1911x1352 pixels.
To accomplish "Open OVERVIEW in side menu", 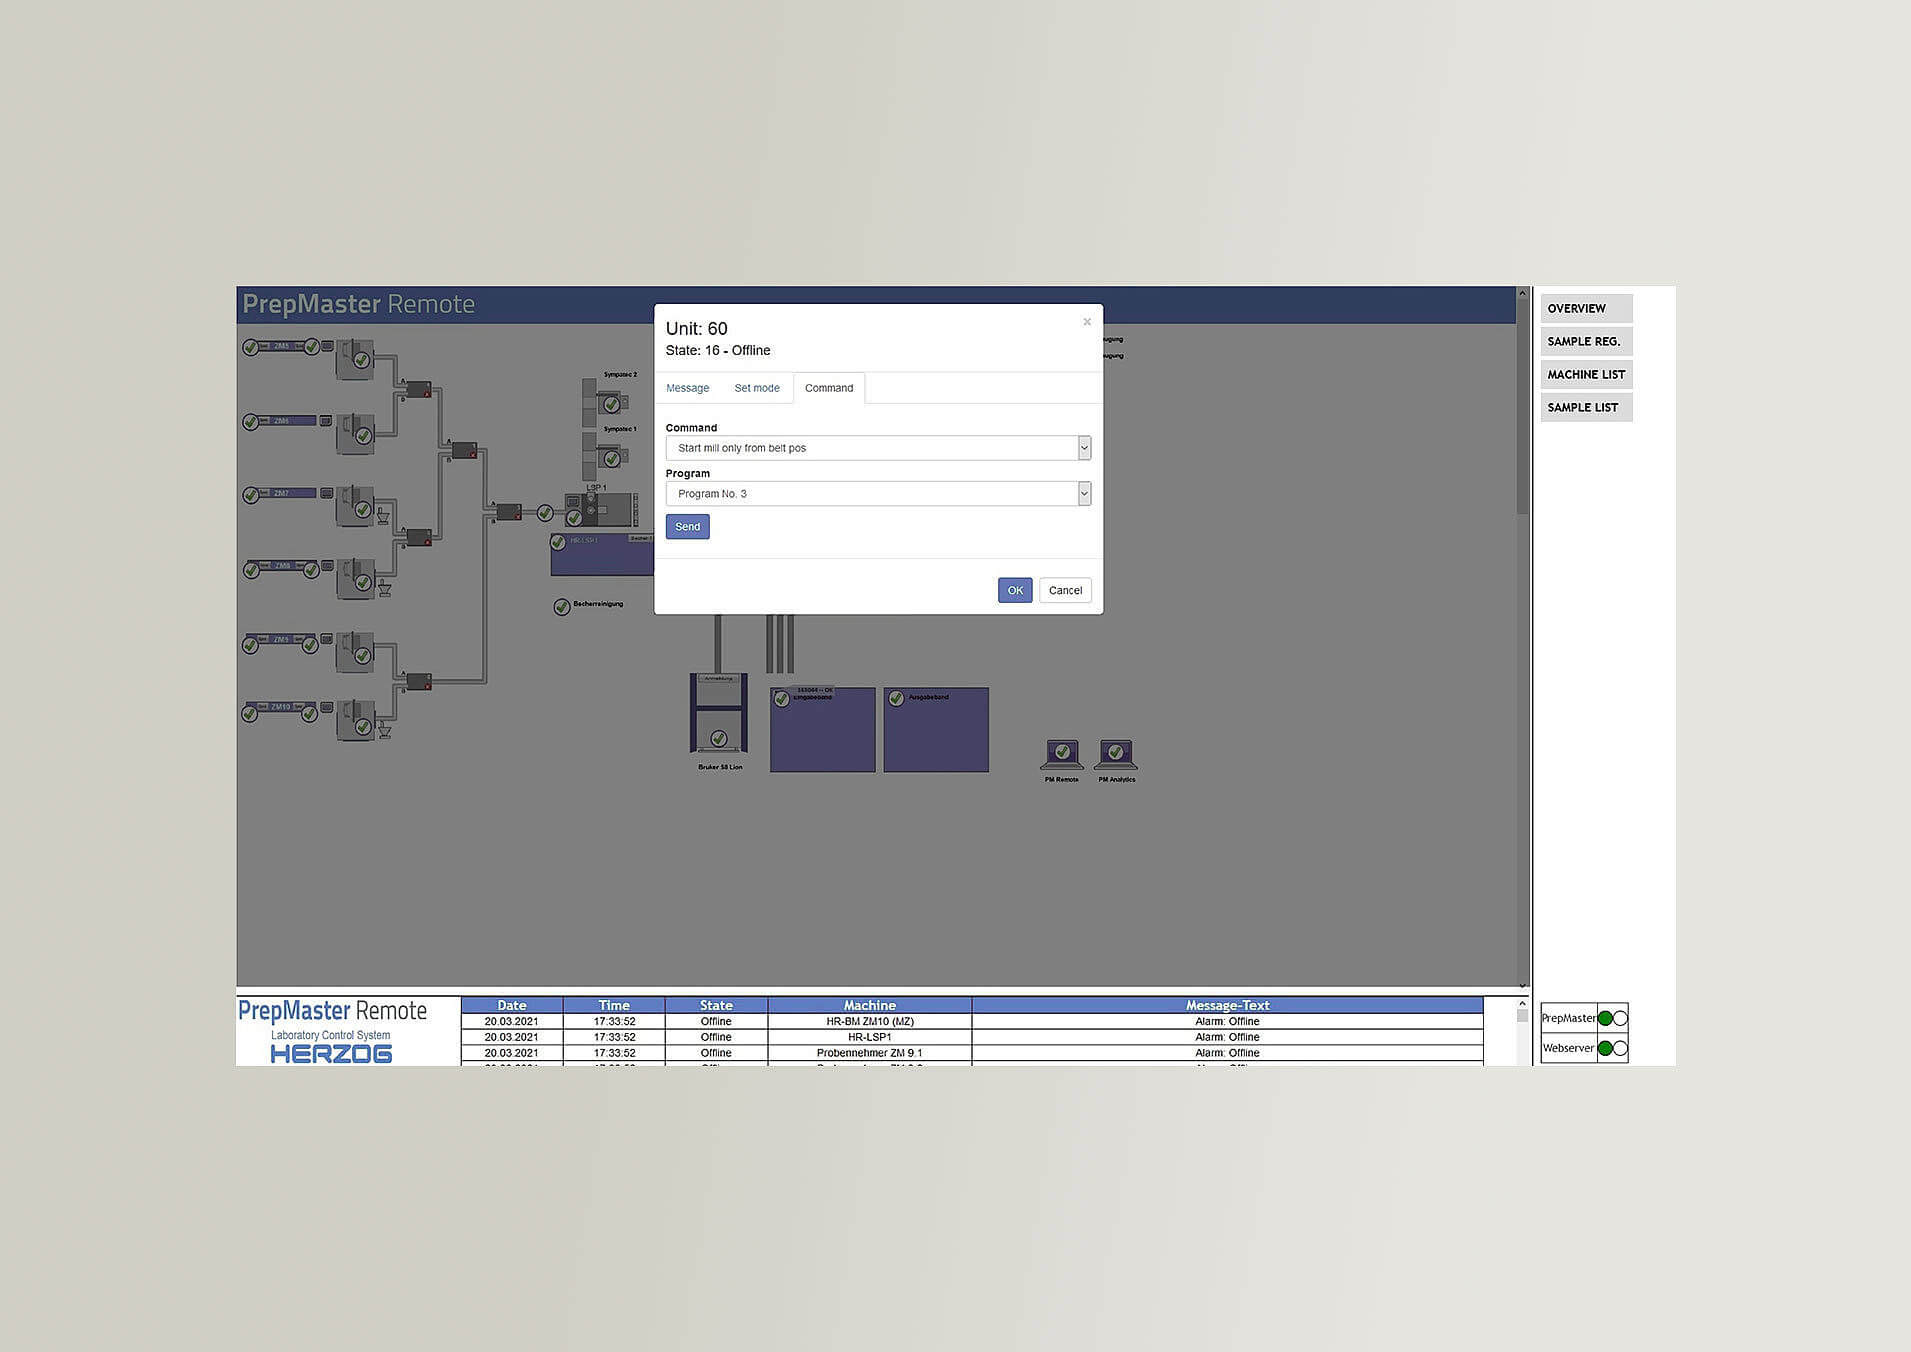I will tap(1586, 308).
